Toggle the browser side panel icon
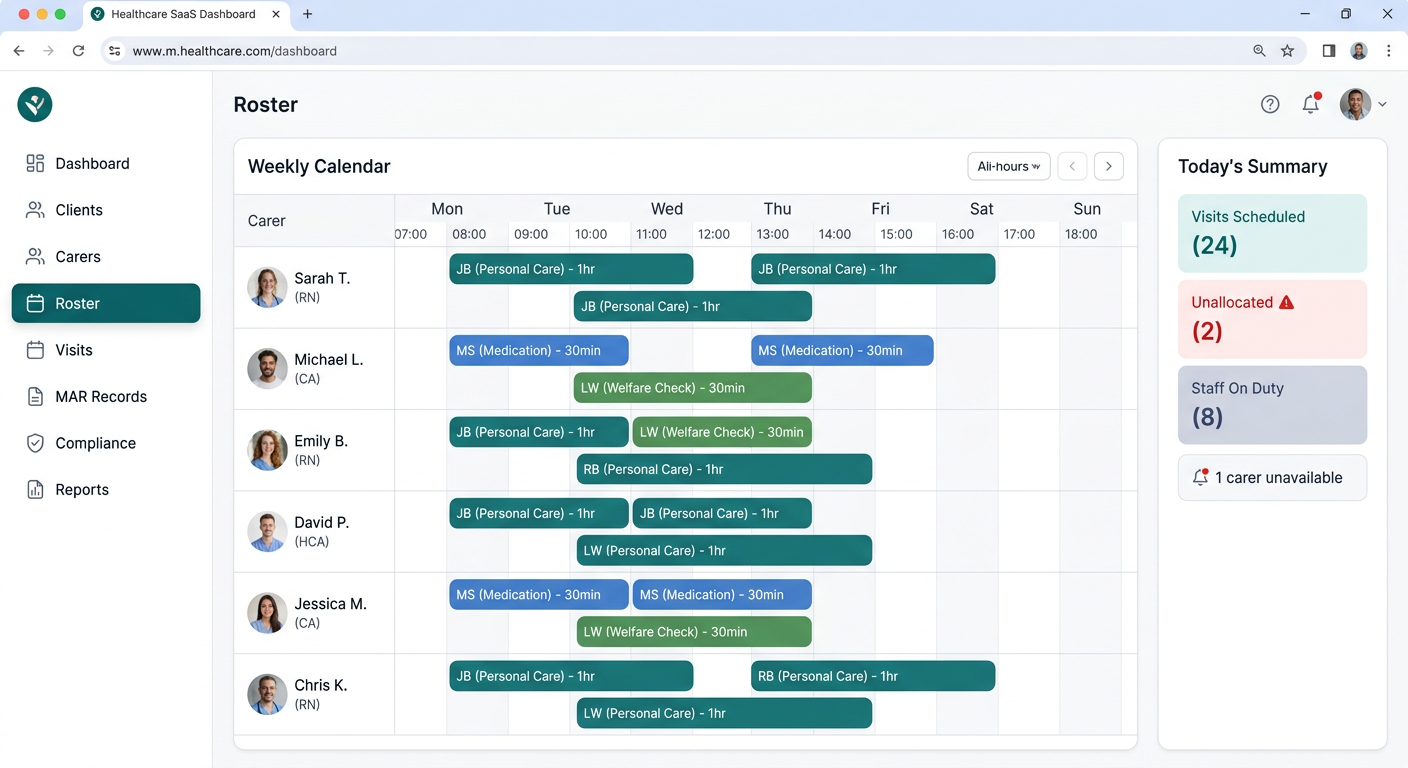This screenshot has height=768, width=1408. (1329, 51)
